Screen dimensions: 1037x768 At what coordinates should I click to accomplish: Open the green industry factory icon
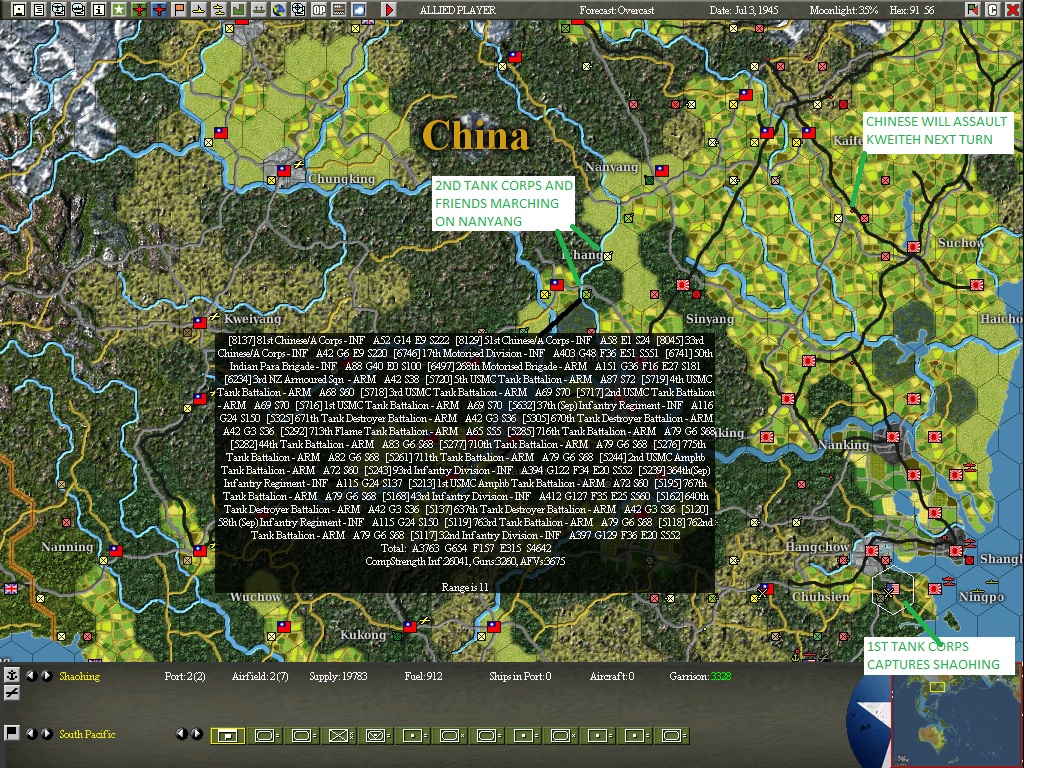pos(239,10)
